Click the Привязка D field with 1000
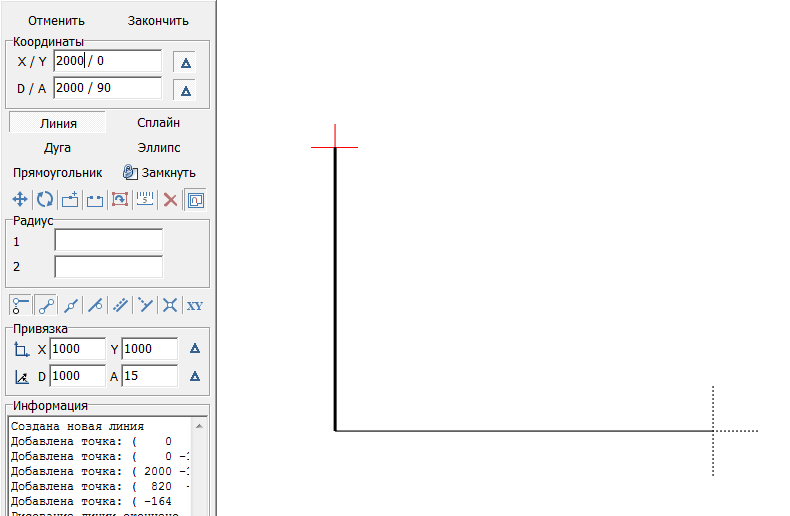 click(x=78, y=376)
